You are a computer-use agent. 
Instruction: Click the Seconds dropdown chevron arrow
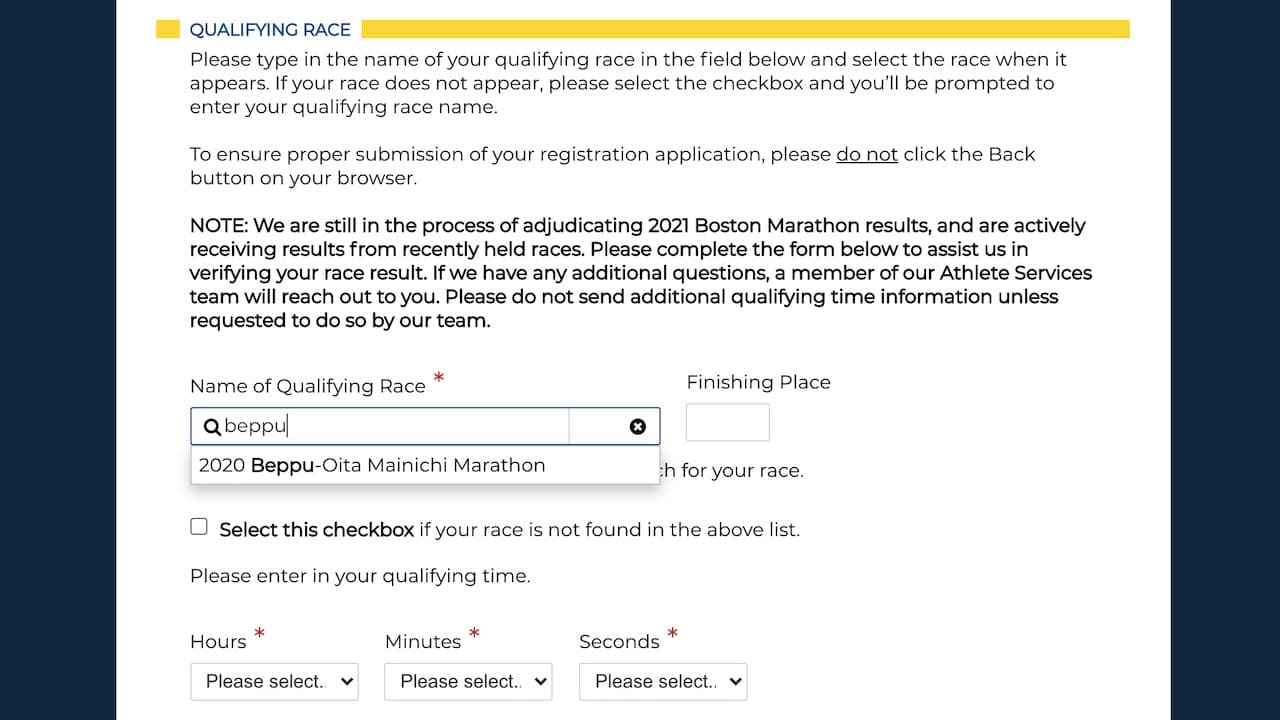click(x=736, y=681)
